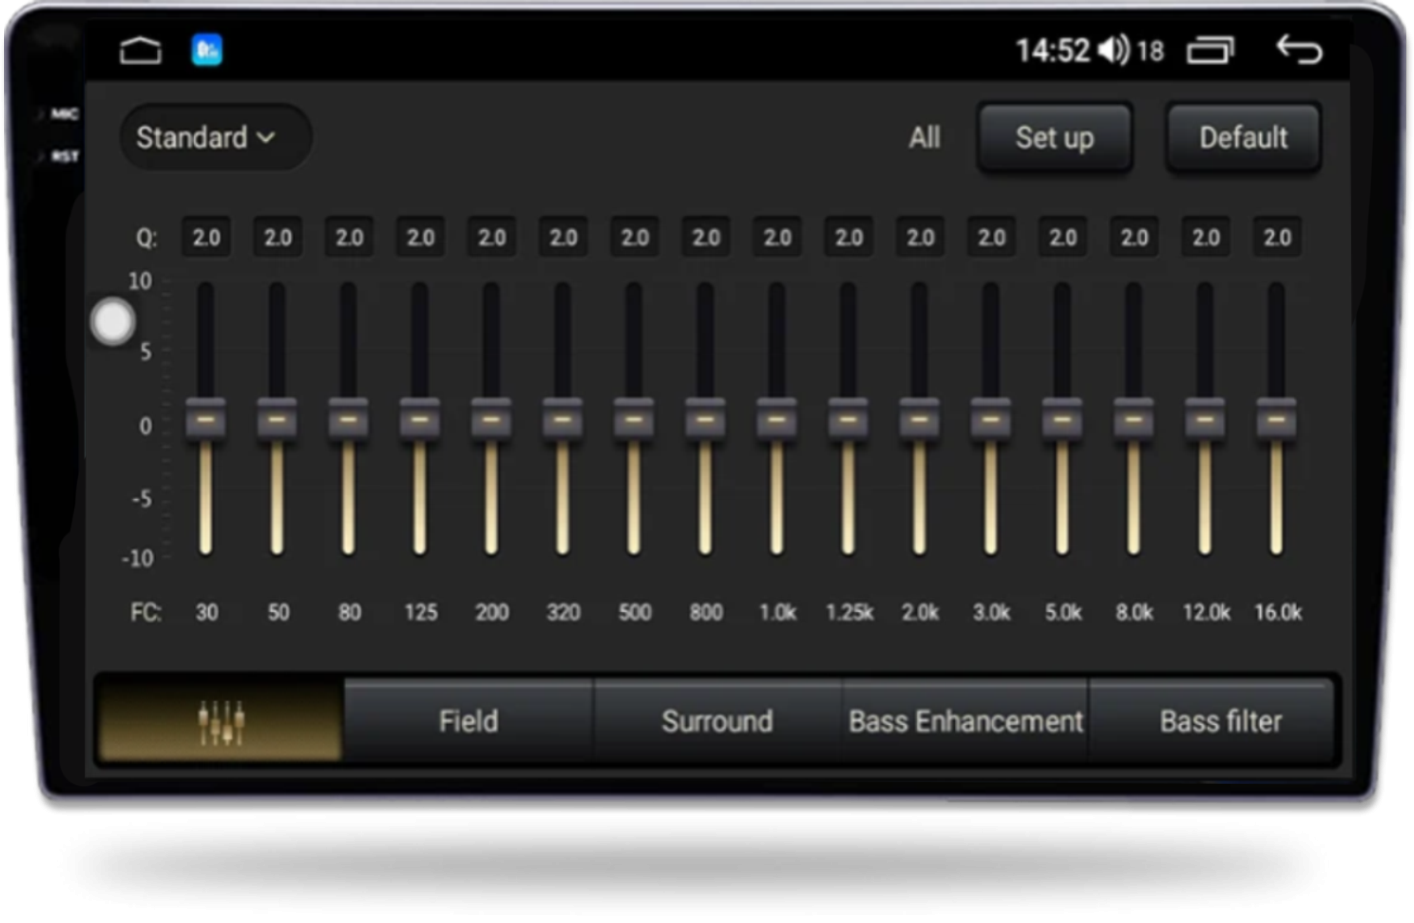Select the Q value box for 500 Hz
Image resolution: width=1414 pixels, height=923 pixels.
(634, 238)
